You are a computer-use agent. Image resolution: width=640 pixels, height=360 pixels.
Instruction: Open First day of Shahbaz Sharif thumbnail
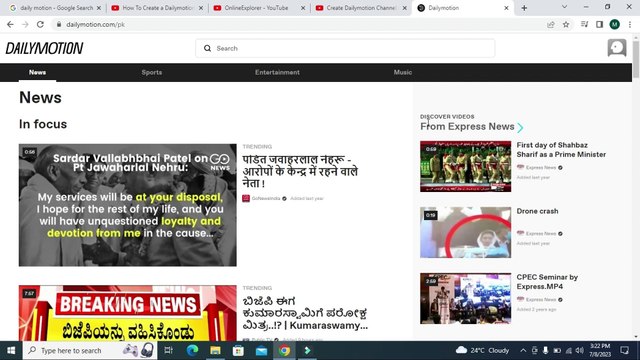(x=465, y=167)
